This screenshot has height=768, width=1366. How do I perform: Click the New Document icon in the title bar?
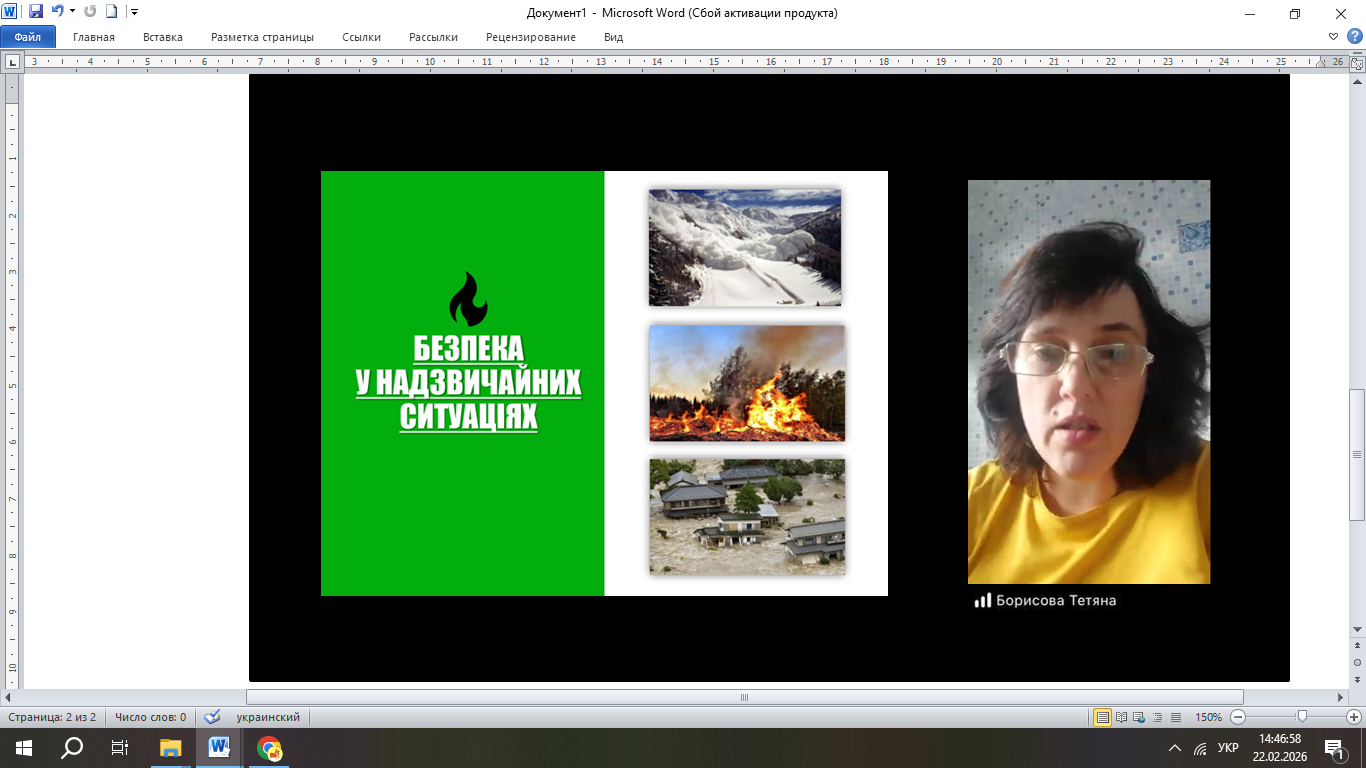(111, 12)
